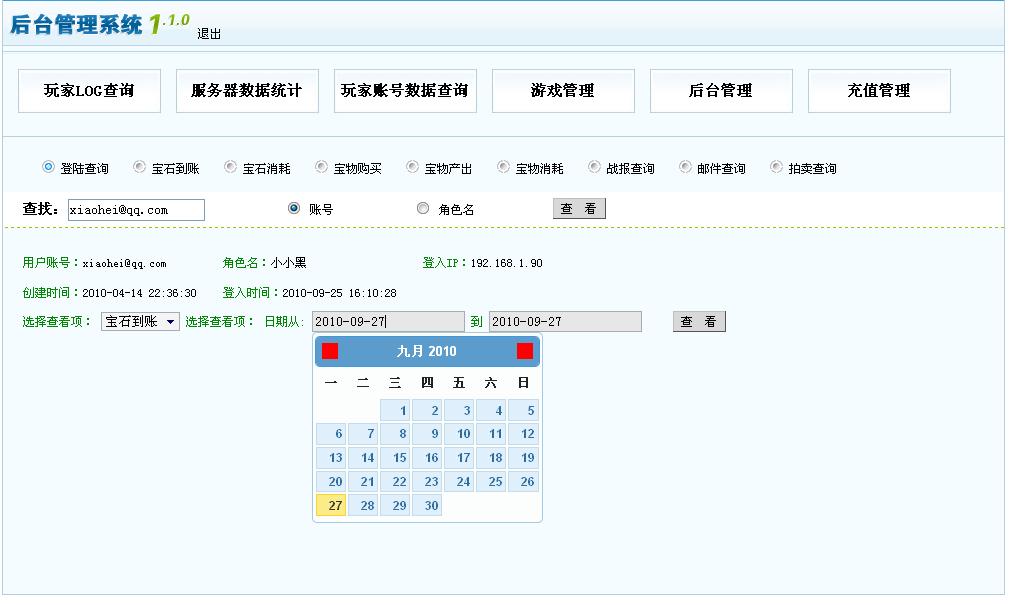
Task: Click the 退出 logout link
Action: click(208, 32)
